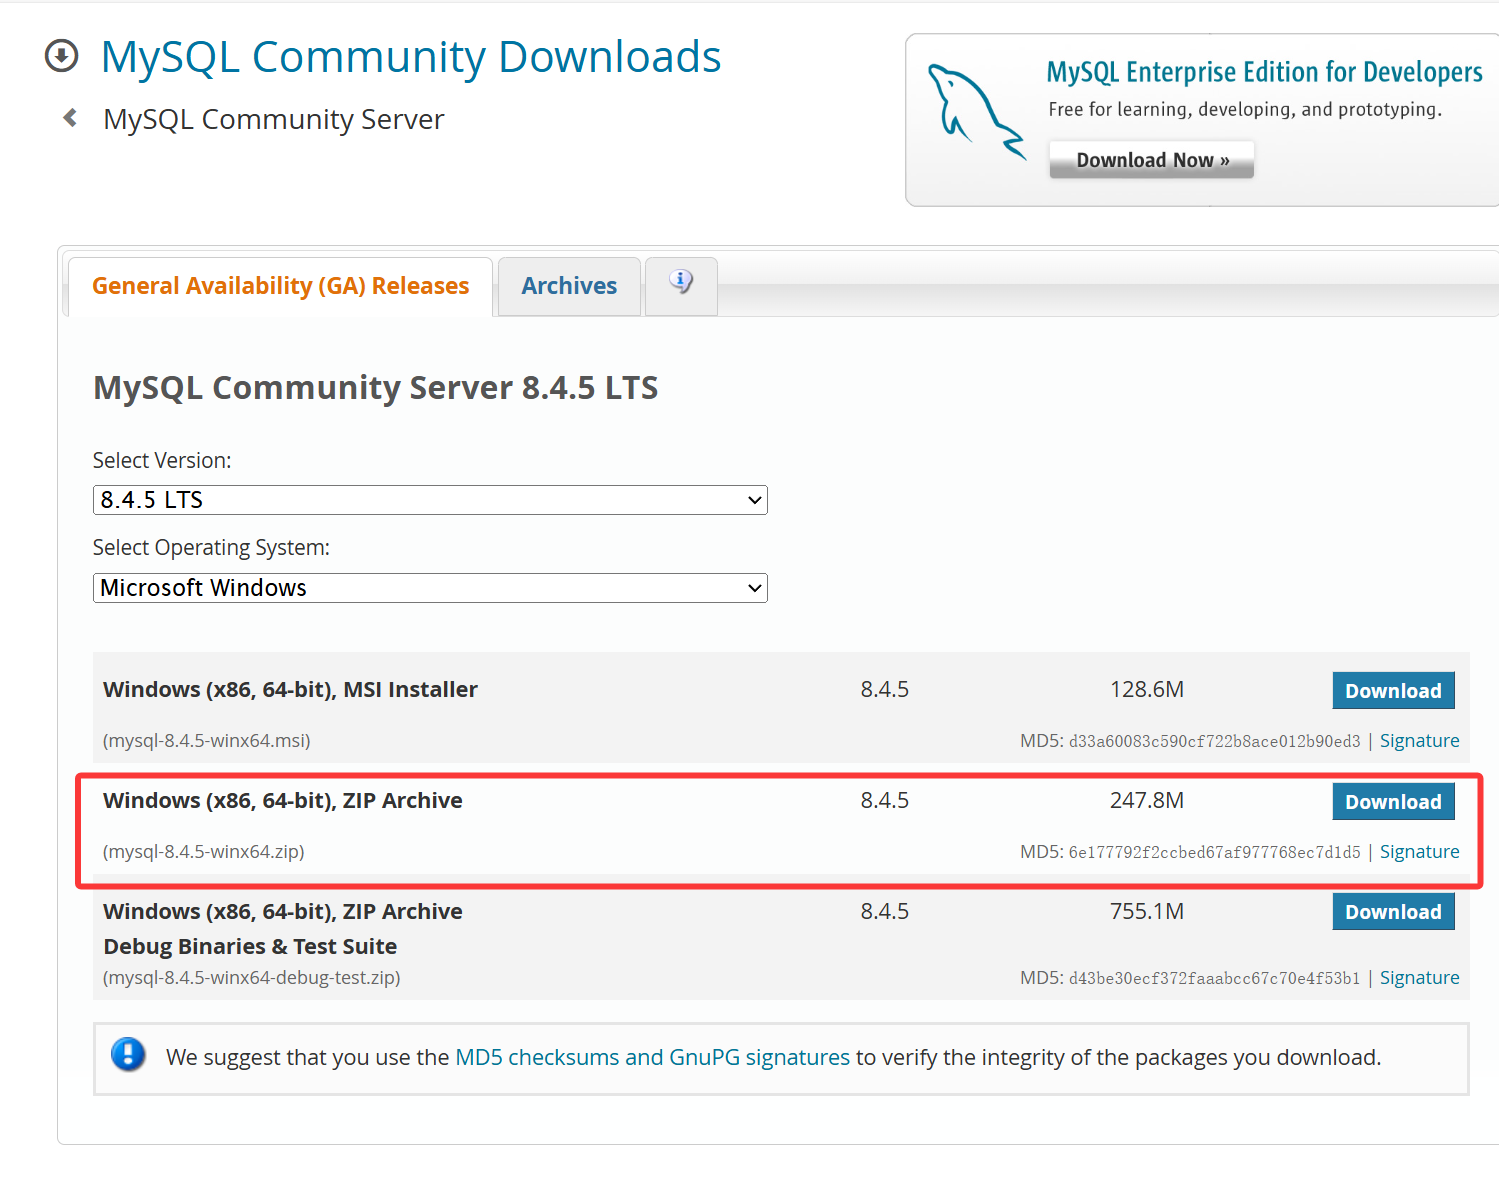Open the Select Version dropdown showing 8.4.5 LTS
Viewport: 1499px width, 1178px height.
click(x=430, y=500)
